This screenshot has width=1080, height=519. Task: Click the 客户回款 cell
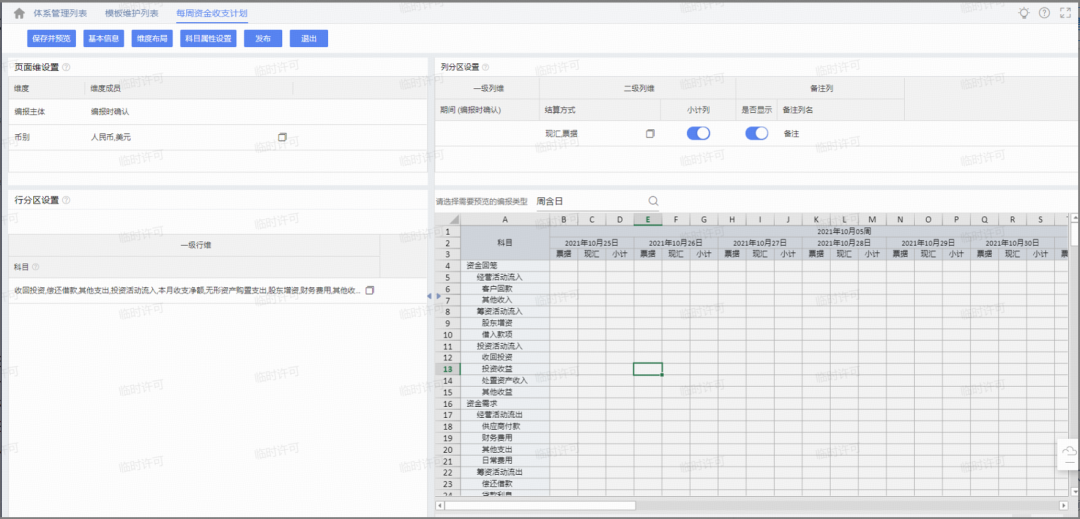coord(505,288)
